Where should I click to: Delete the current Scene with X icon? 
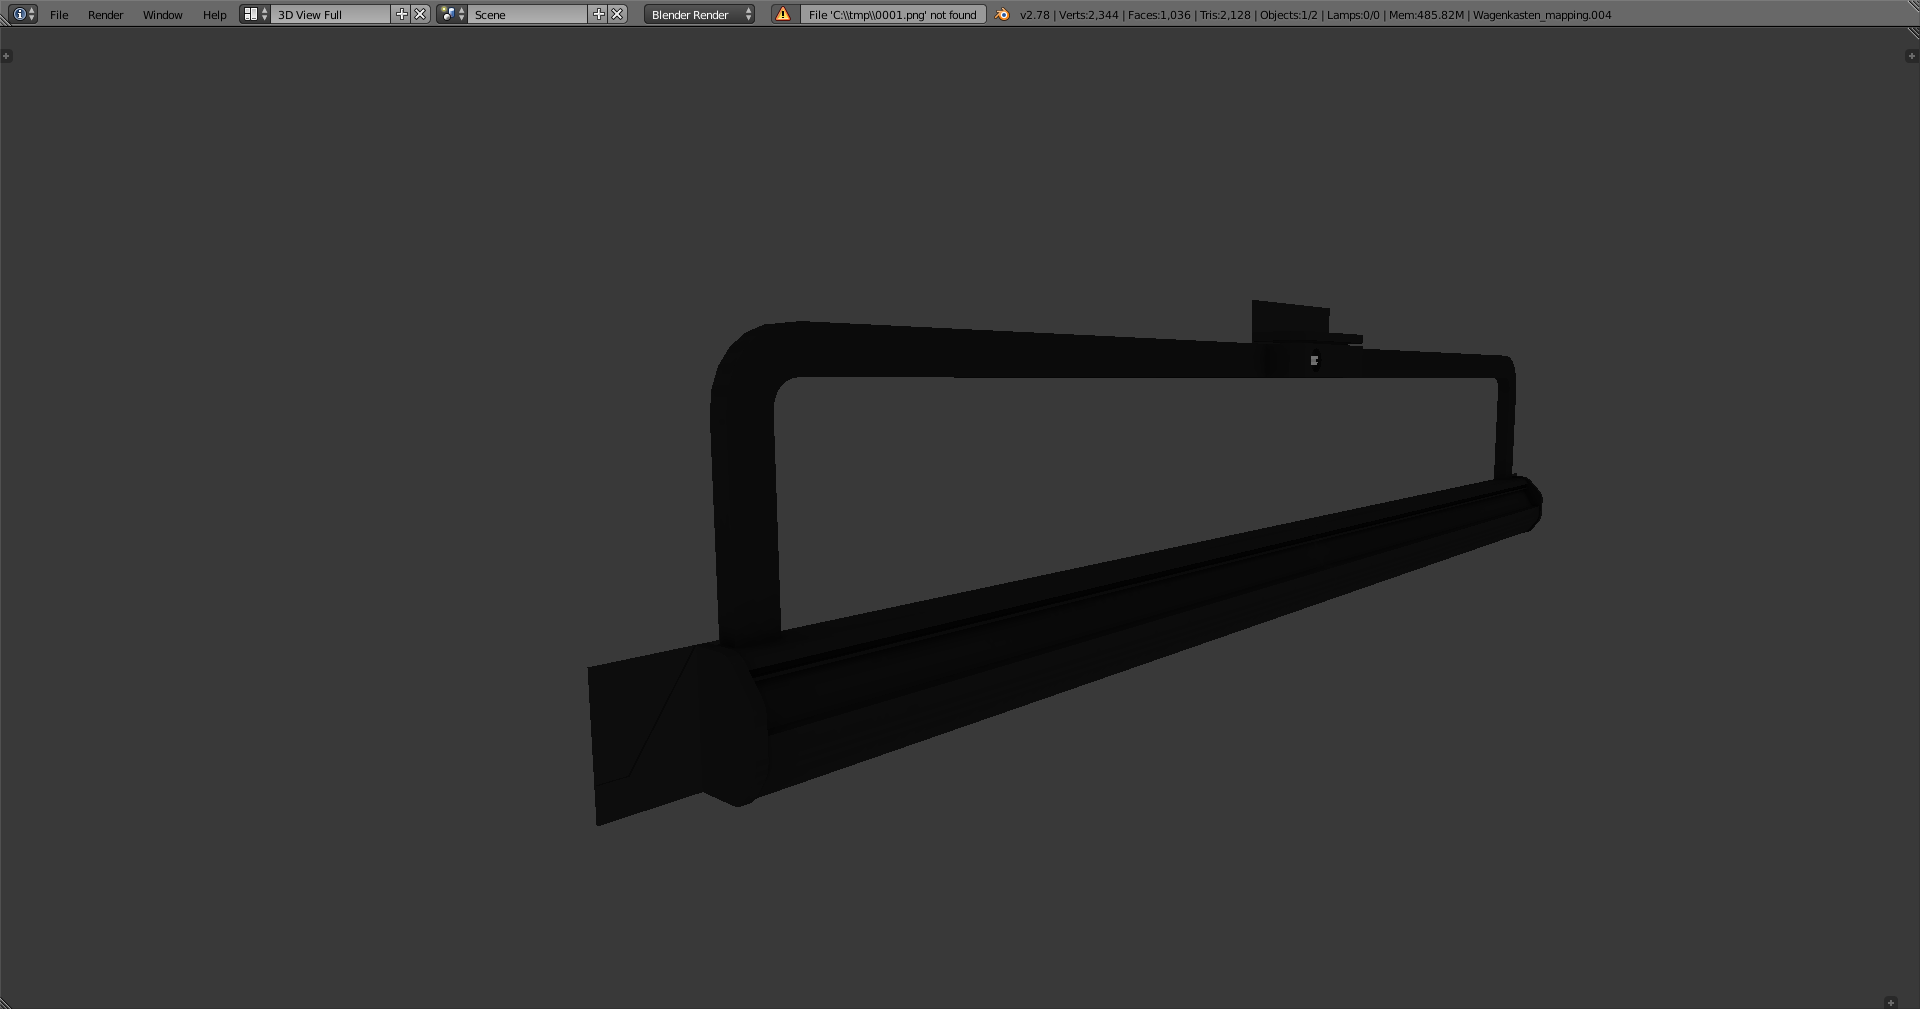tap(618, 14)
